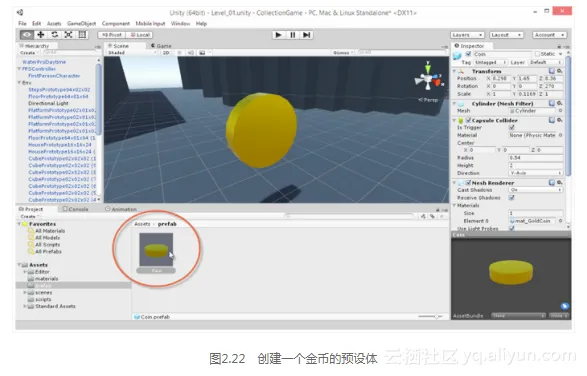Open the Direction Y-Axis dropdown
Image resolution: width=587 pixels, height=376 pixels.
pos(535,173)
